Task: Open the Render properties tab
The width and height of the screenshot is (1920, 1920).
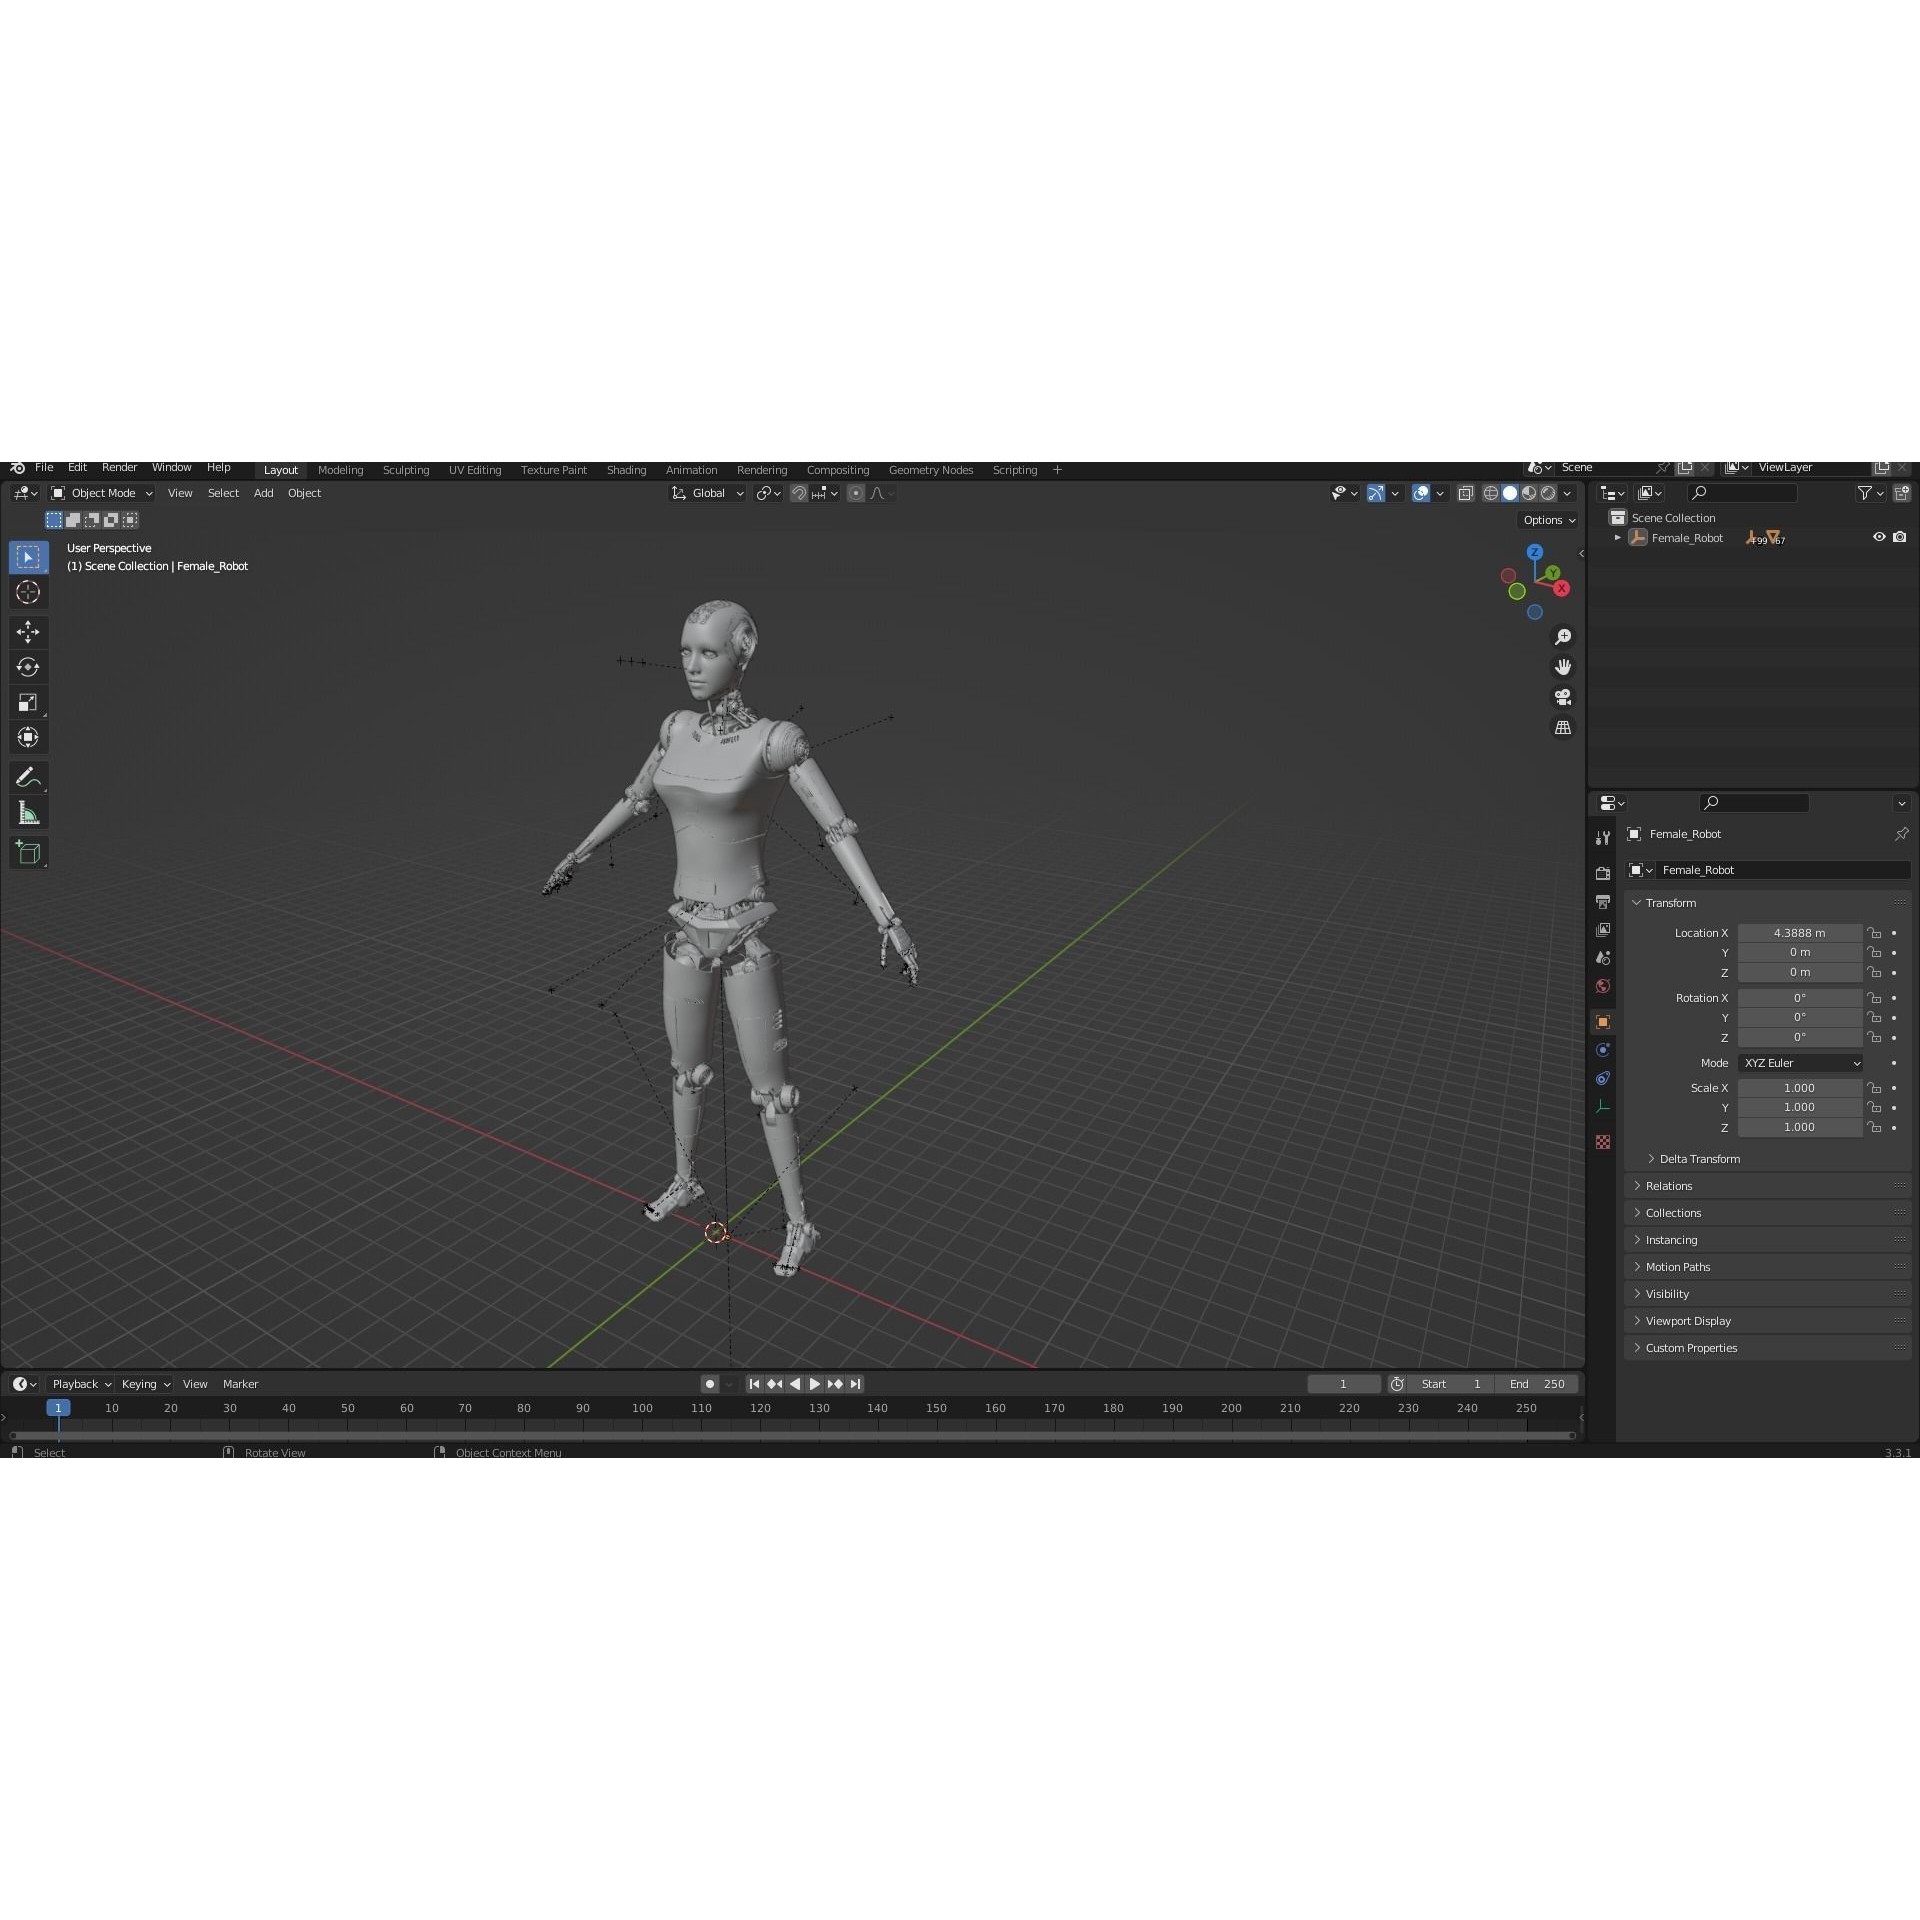Action: (x=1603, y=872)
